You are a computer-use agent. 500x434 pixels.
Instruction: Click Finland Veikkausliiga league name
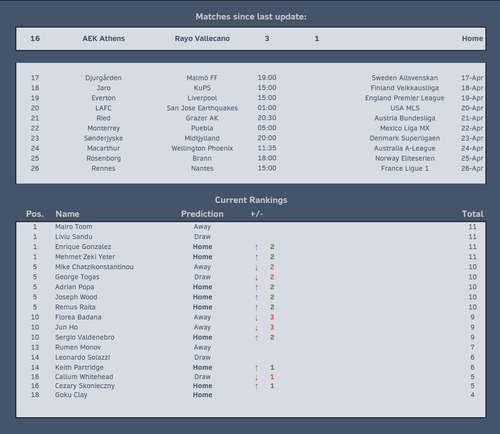pos(405,88)
